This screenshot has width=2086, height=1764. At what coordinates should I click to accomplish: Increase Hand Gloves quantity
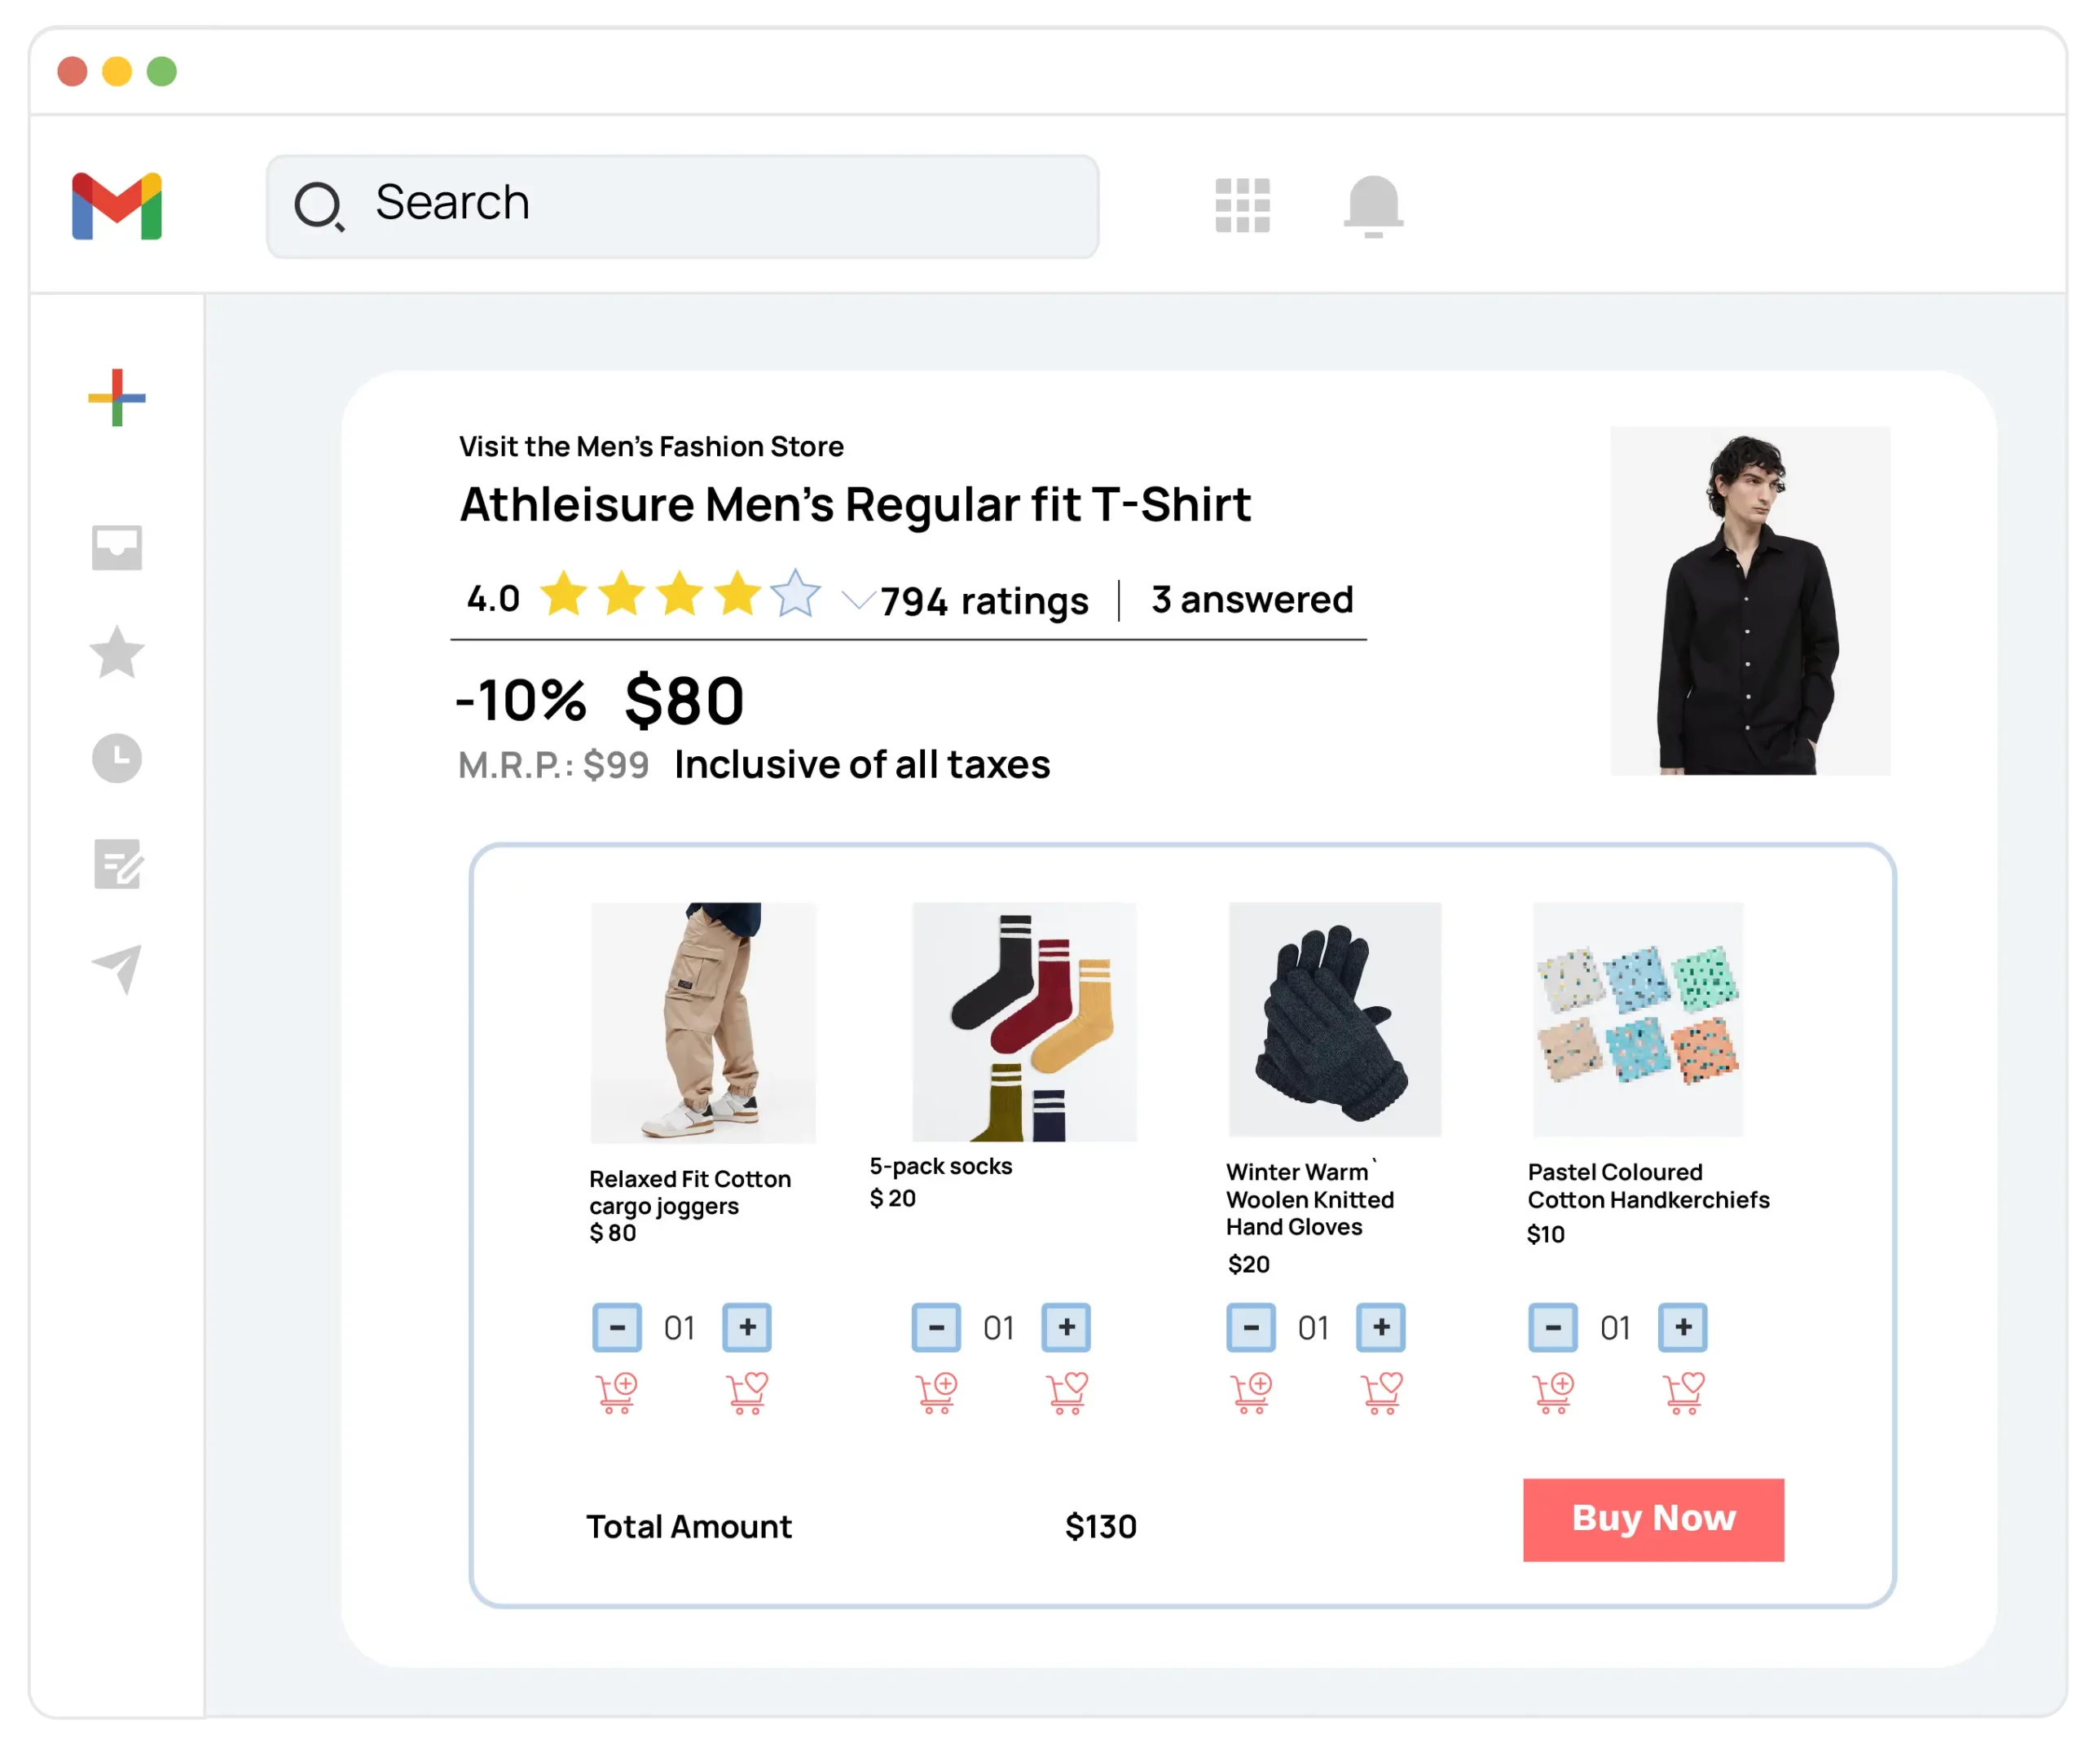coord(1381,1327)
